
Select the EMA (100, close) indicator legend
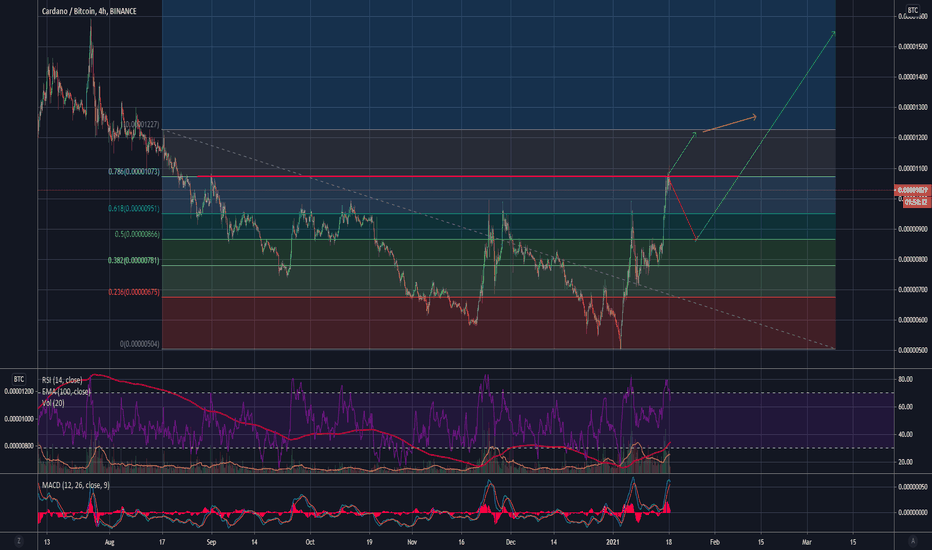(x=66, y=391)
